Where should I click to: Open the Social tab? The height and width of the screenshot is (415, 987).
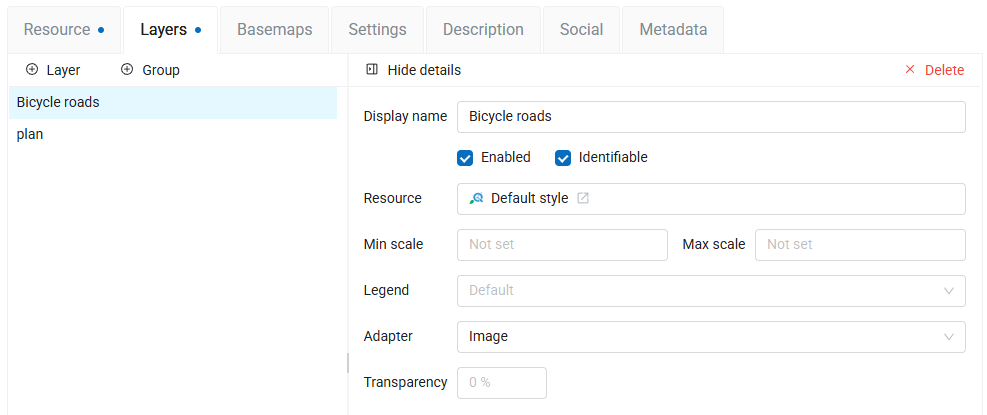(x=581, y=30)
